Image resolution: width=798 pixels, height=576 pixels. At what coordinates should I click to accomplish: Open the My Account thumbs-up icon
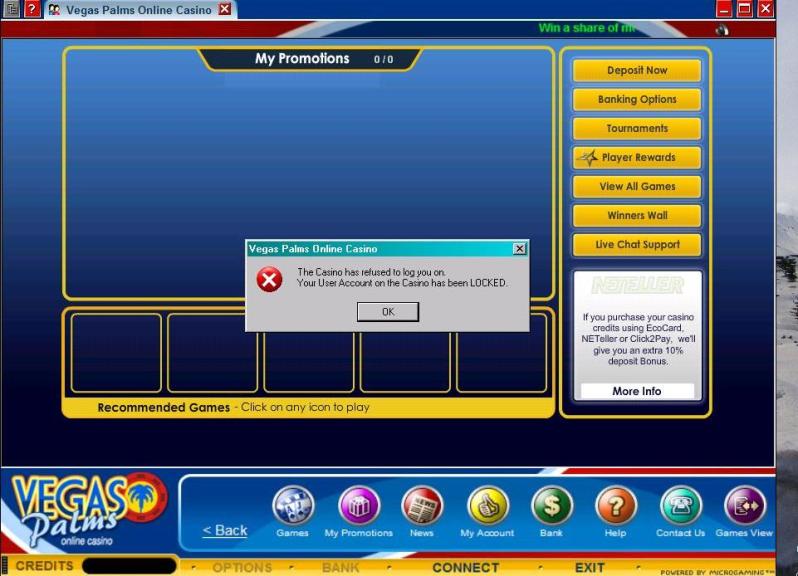pyautogui.click(x=488, y=505)
